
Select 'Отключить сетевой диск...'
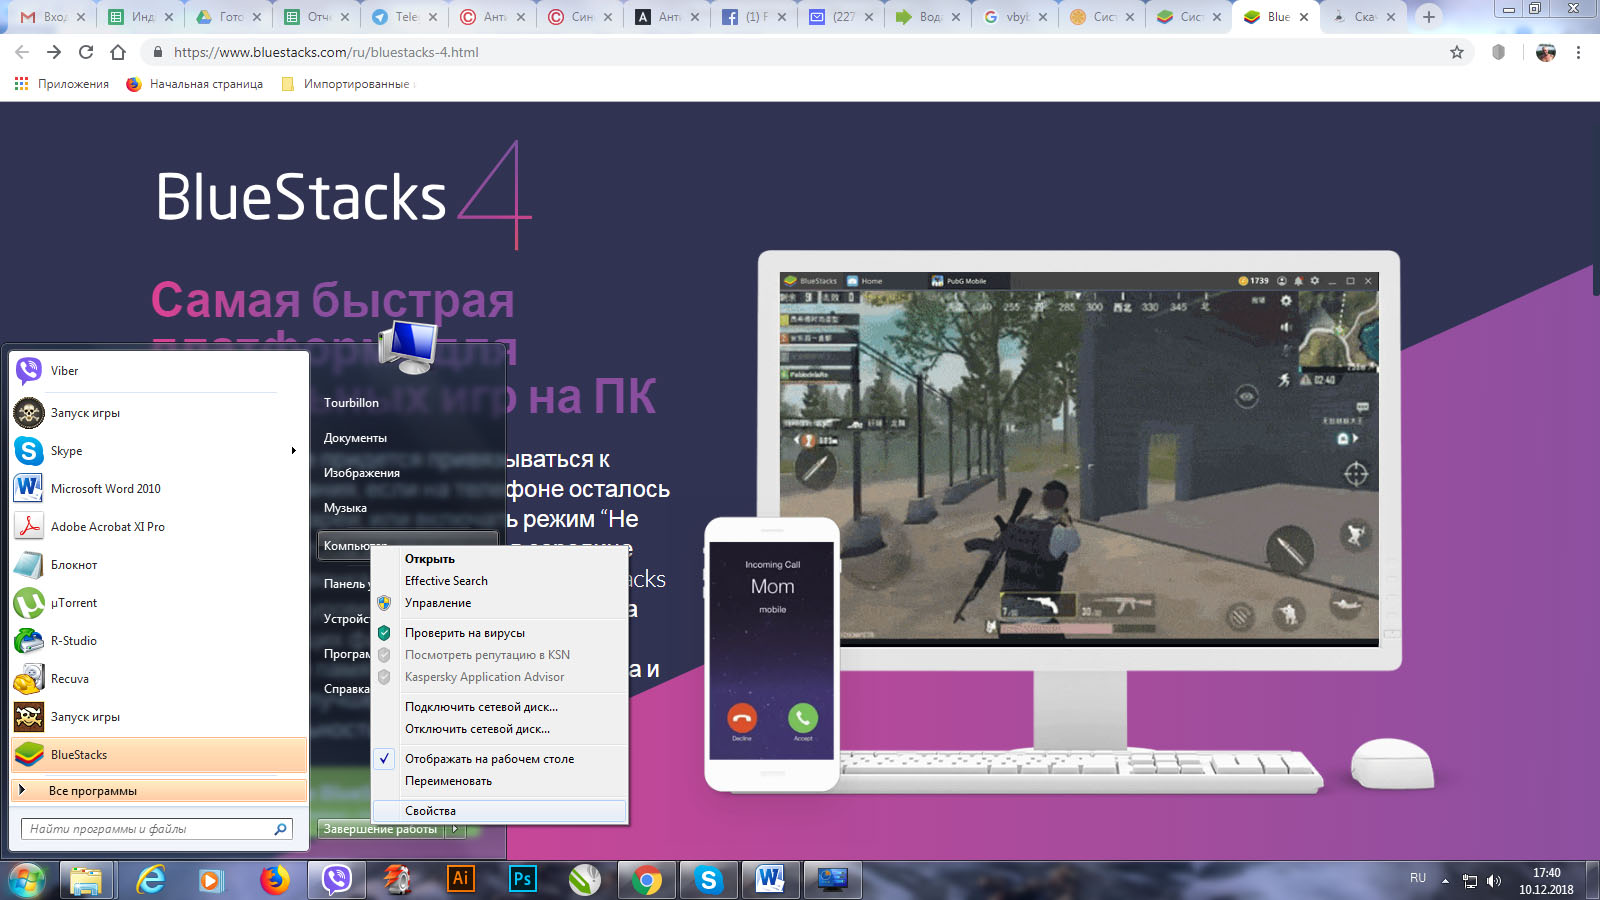point(500,729)
